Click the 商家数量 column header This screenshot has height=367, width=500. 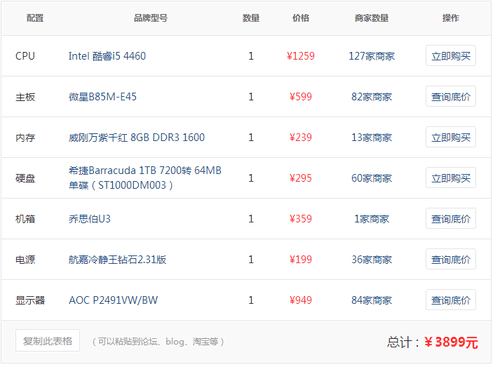pos(372,18)
